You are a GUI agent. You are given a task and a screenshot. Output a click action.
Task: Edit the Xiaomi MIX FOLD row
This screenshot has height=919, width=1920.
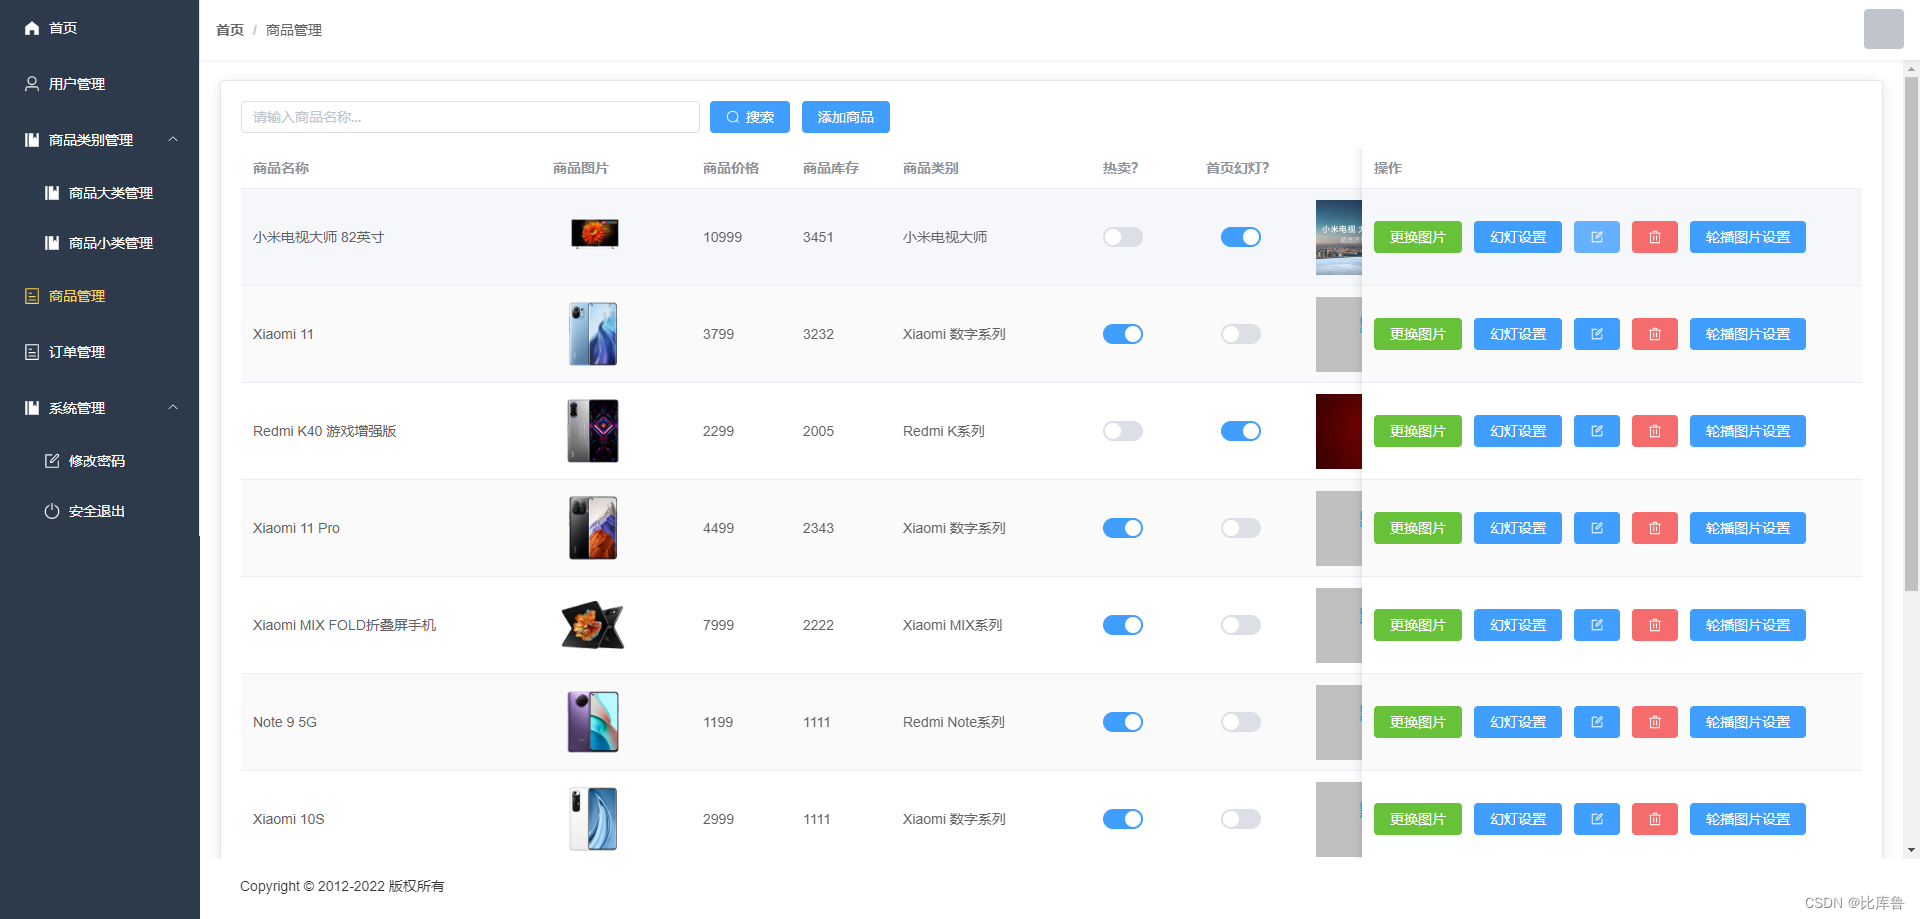[1597, 625]
